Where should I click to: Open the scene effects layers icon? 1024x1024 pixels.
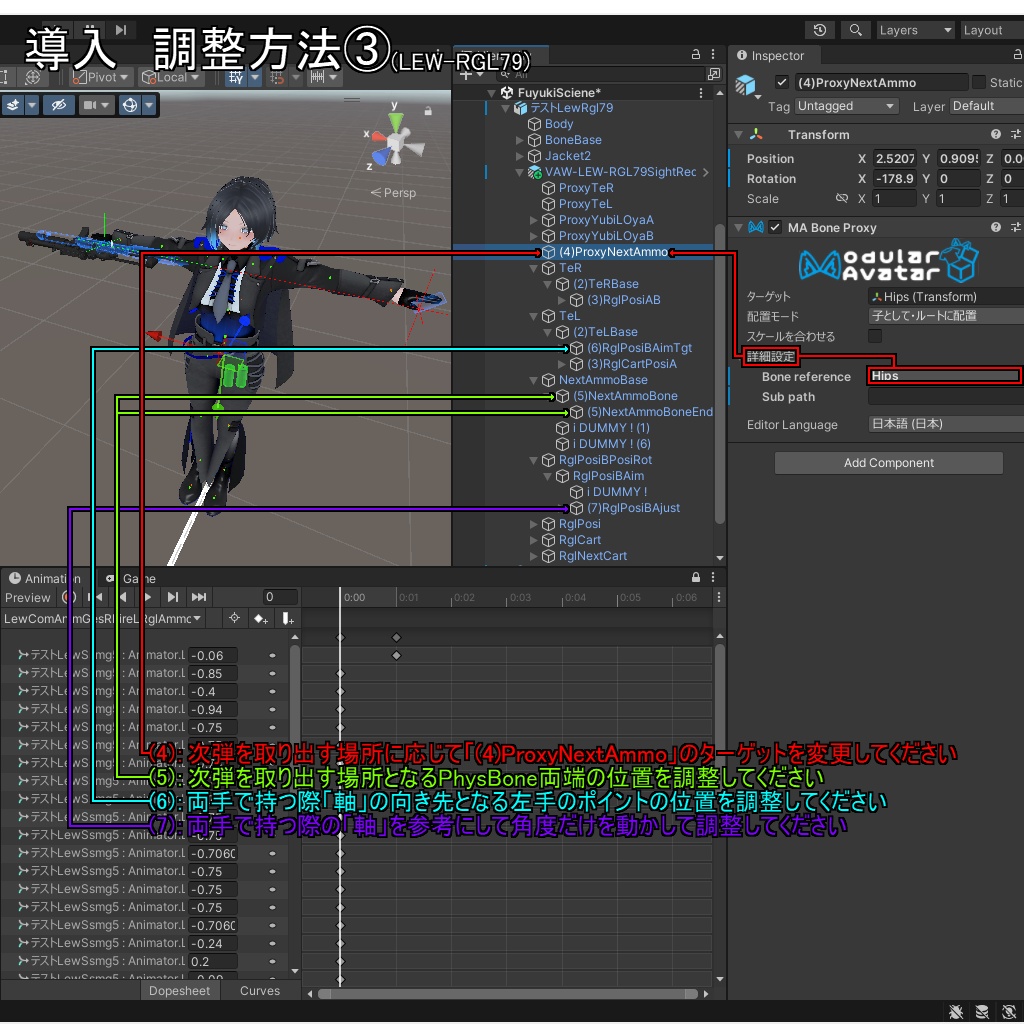tap(13, 104)
